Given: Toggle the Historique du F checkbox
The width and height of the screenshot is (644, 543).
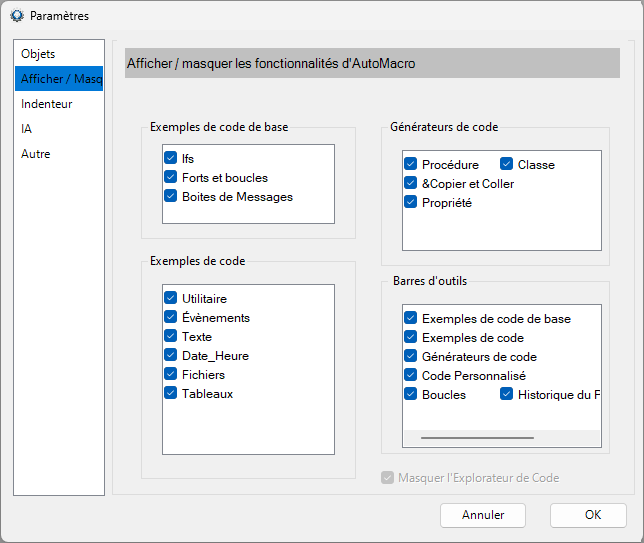Looking at the screenshot, I should point(506,394).
